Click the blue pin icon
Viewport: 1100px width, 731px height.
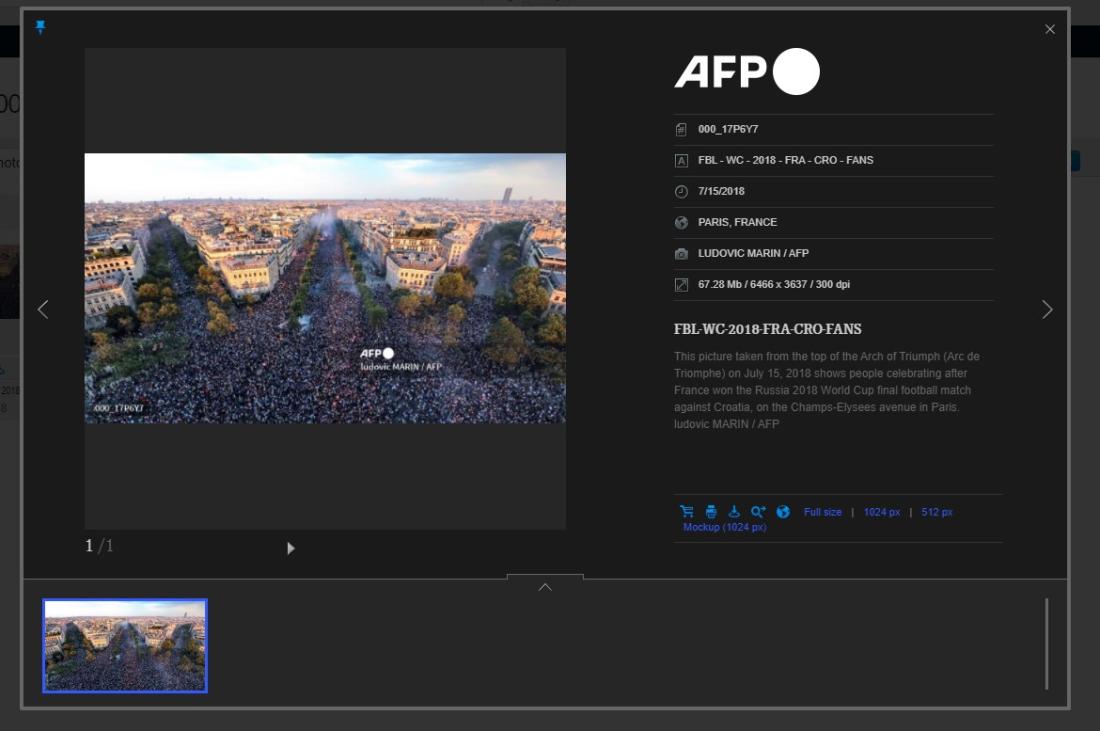(x=41, y=27)
